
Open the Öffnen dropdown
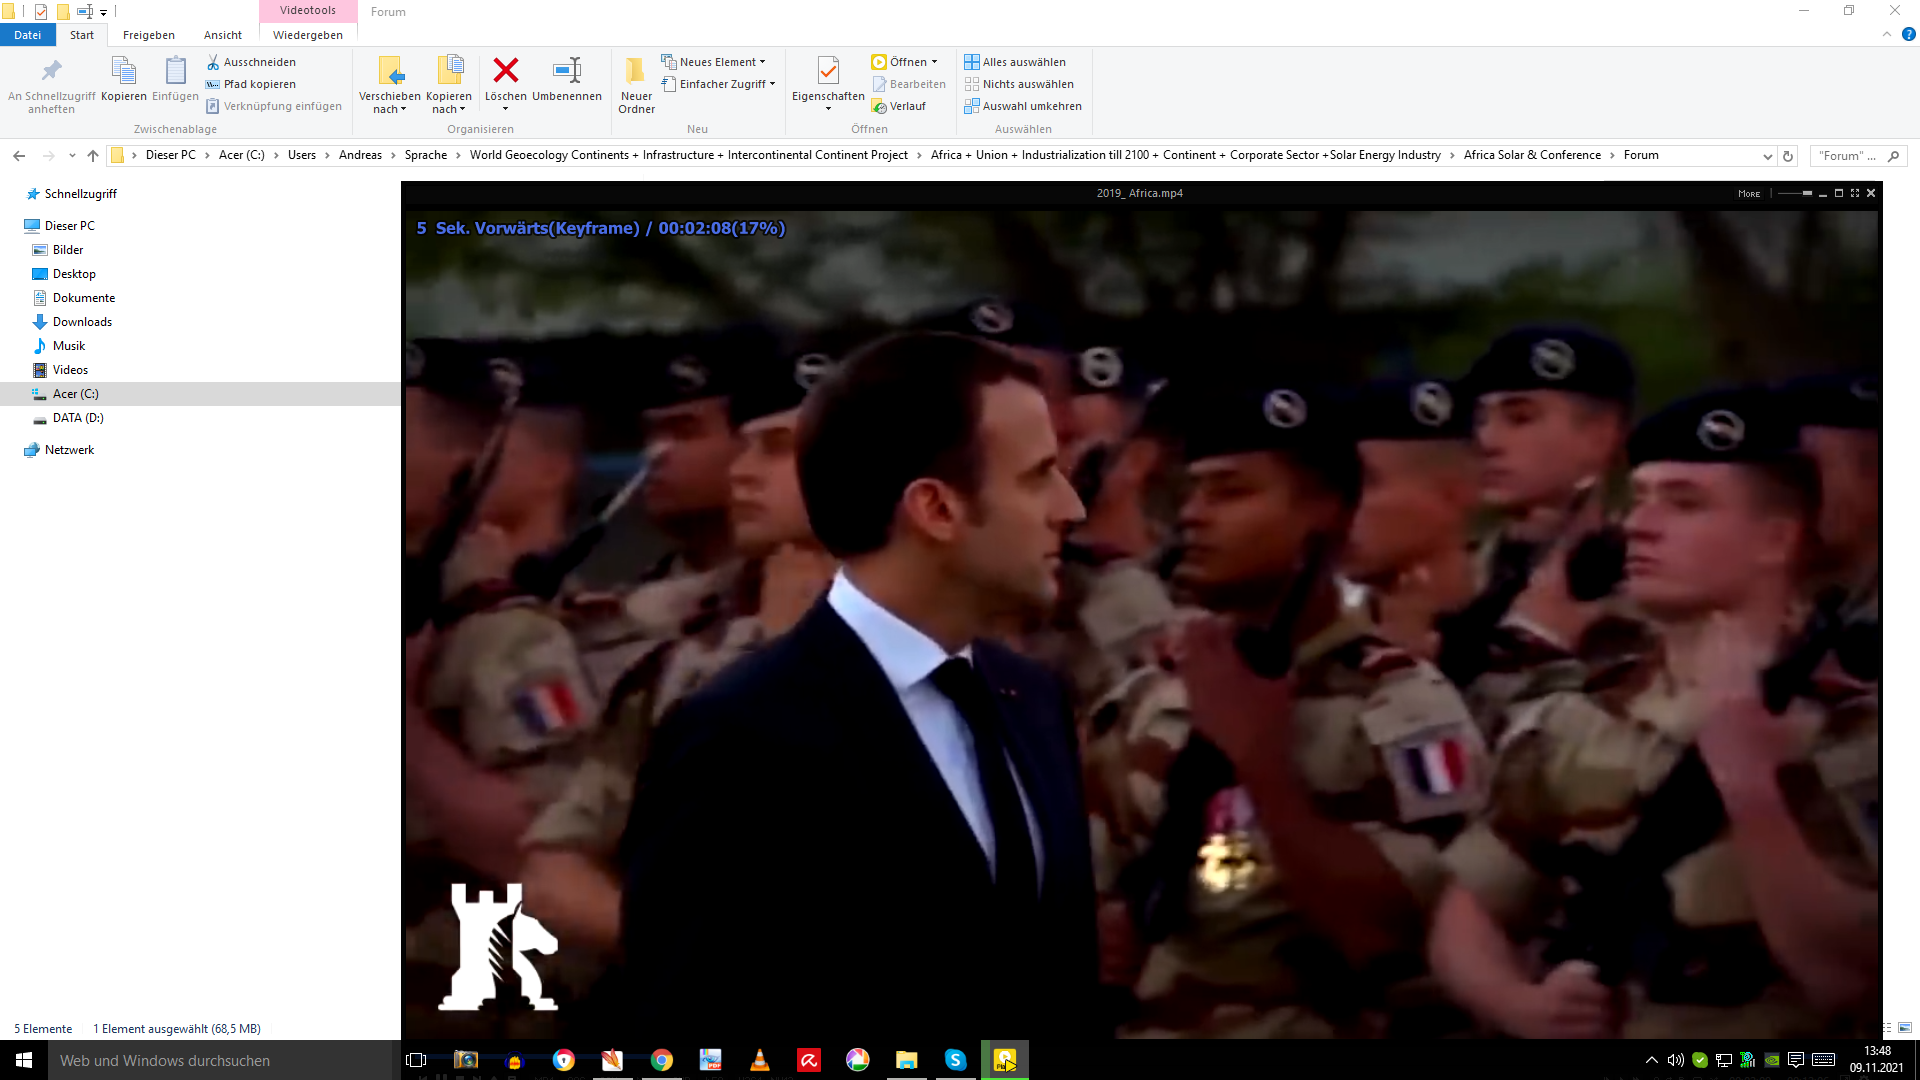904,62
